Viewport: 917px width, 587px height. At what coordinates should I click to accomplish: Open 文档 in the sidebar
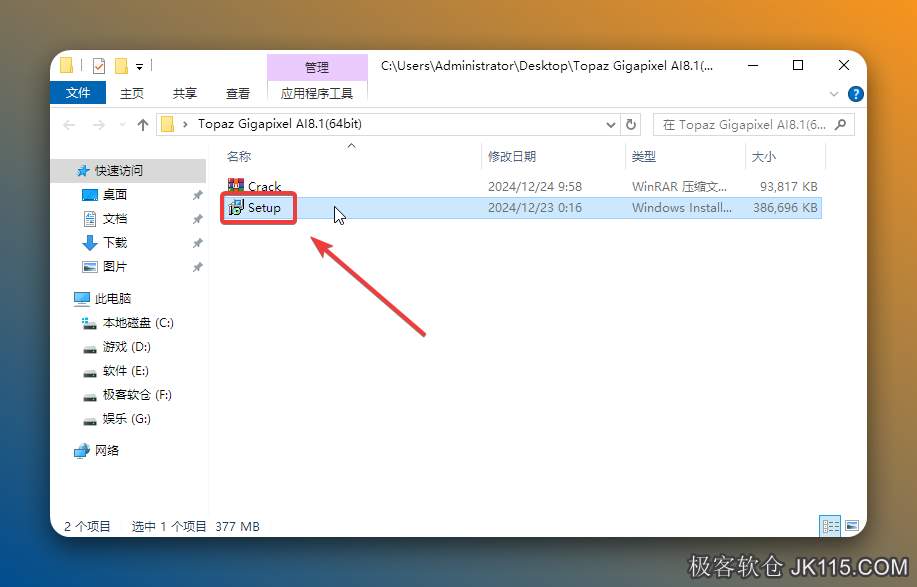click(115, 218)
